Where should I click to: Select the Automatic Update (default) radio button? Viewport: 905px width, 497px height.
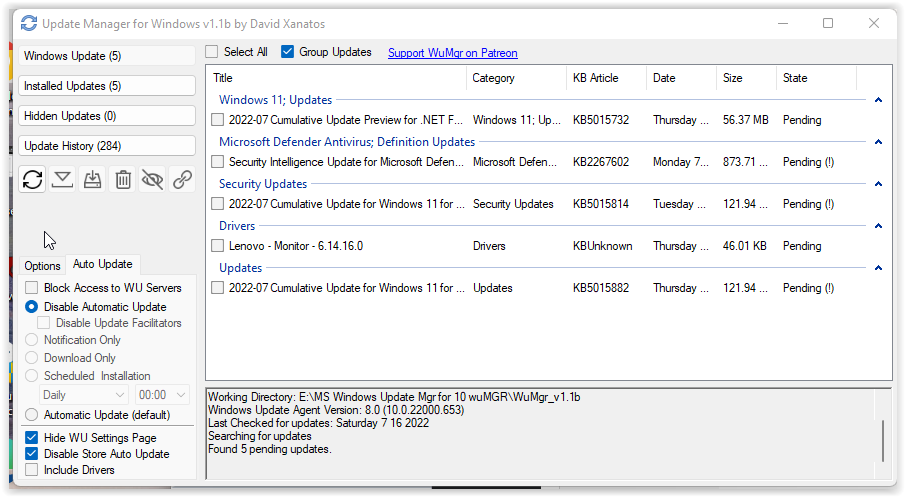pos(32,415)
